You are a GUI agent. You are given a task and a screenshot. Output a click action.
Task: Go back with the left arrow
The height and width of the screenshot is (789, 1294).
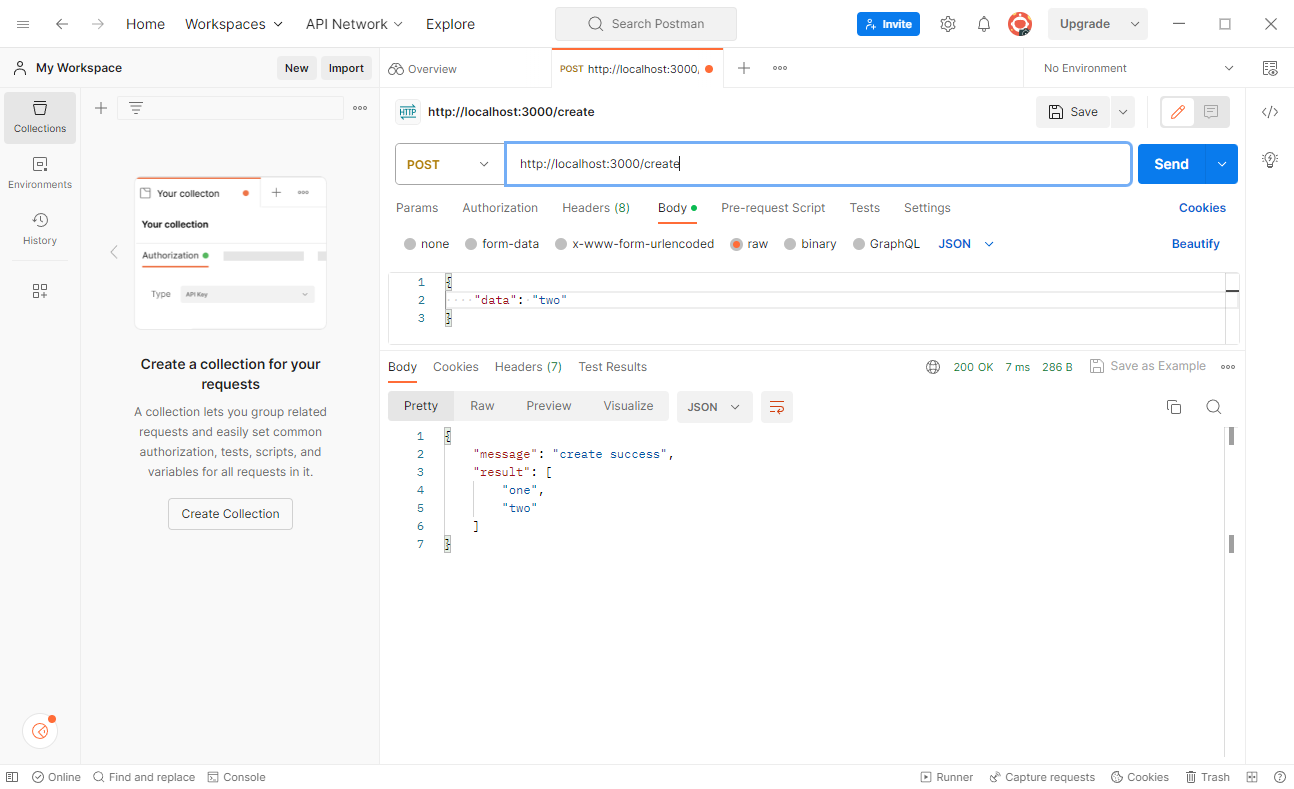62,24
